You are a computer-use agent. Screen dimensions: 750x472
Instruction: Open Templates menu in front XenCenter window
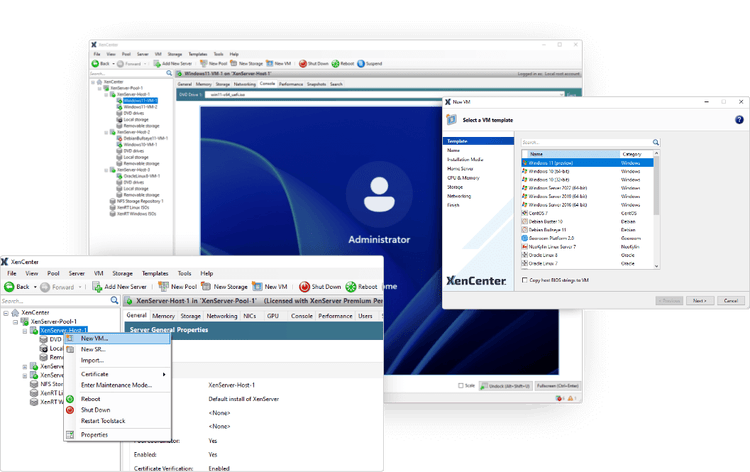click(155, 274)
